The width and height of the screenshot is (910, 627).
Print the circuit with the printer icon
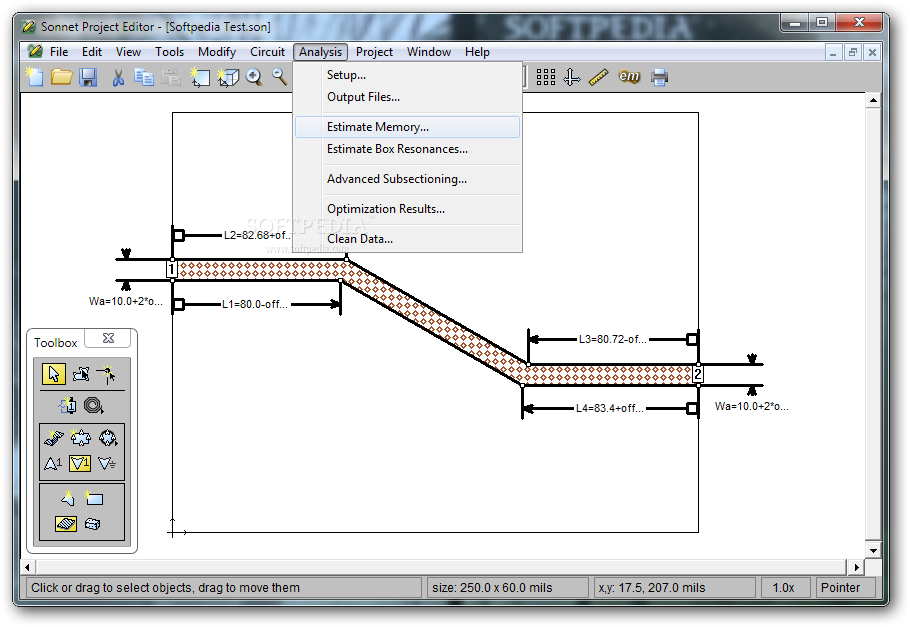(x=659, y=77)
